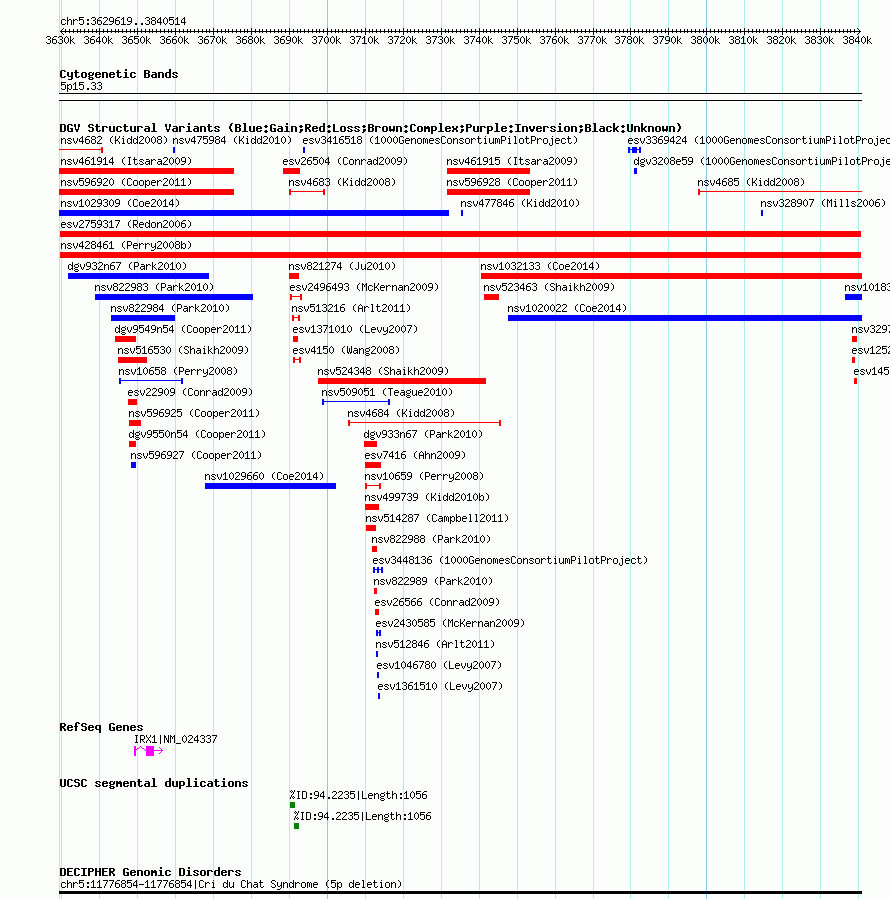890x899 pixels.
Task: Open the IRX1|NM_024337 gene label
Action: [175, 740]
